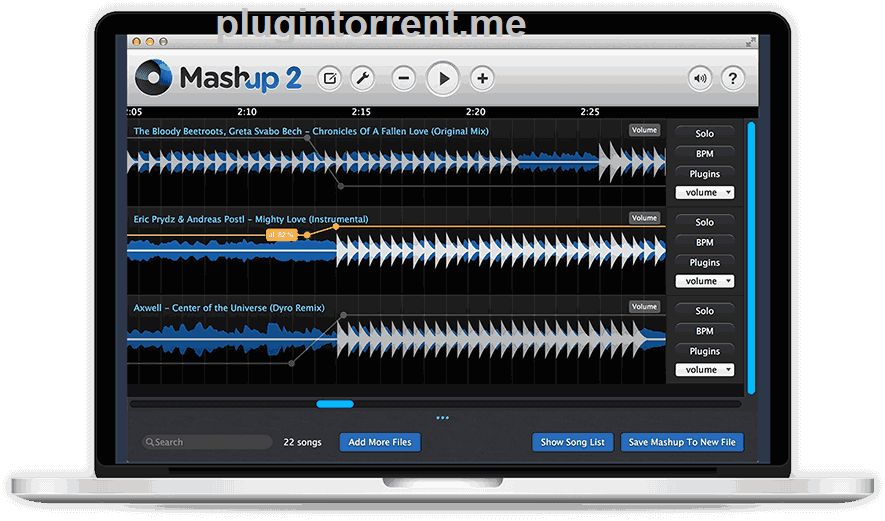Open help with the question mark
885x521 pixels.
pyautogui.click(x=733, y=78)
